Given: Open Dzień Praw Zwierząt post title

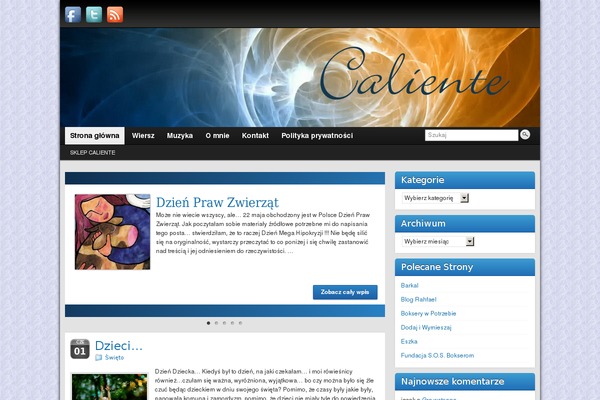Looking at the screenshot, I should 217,202.
